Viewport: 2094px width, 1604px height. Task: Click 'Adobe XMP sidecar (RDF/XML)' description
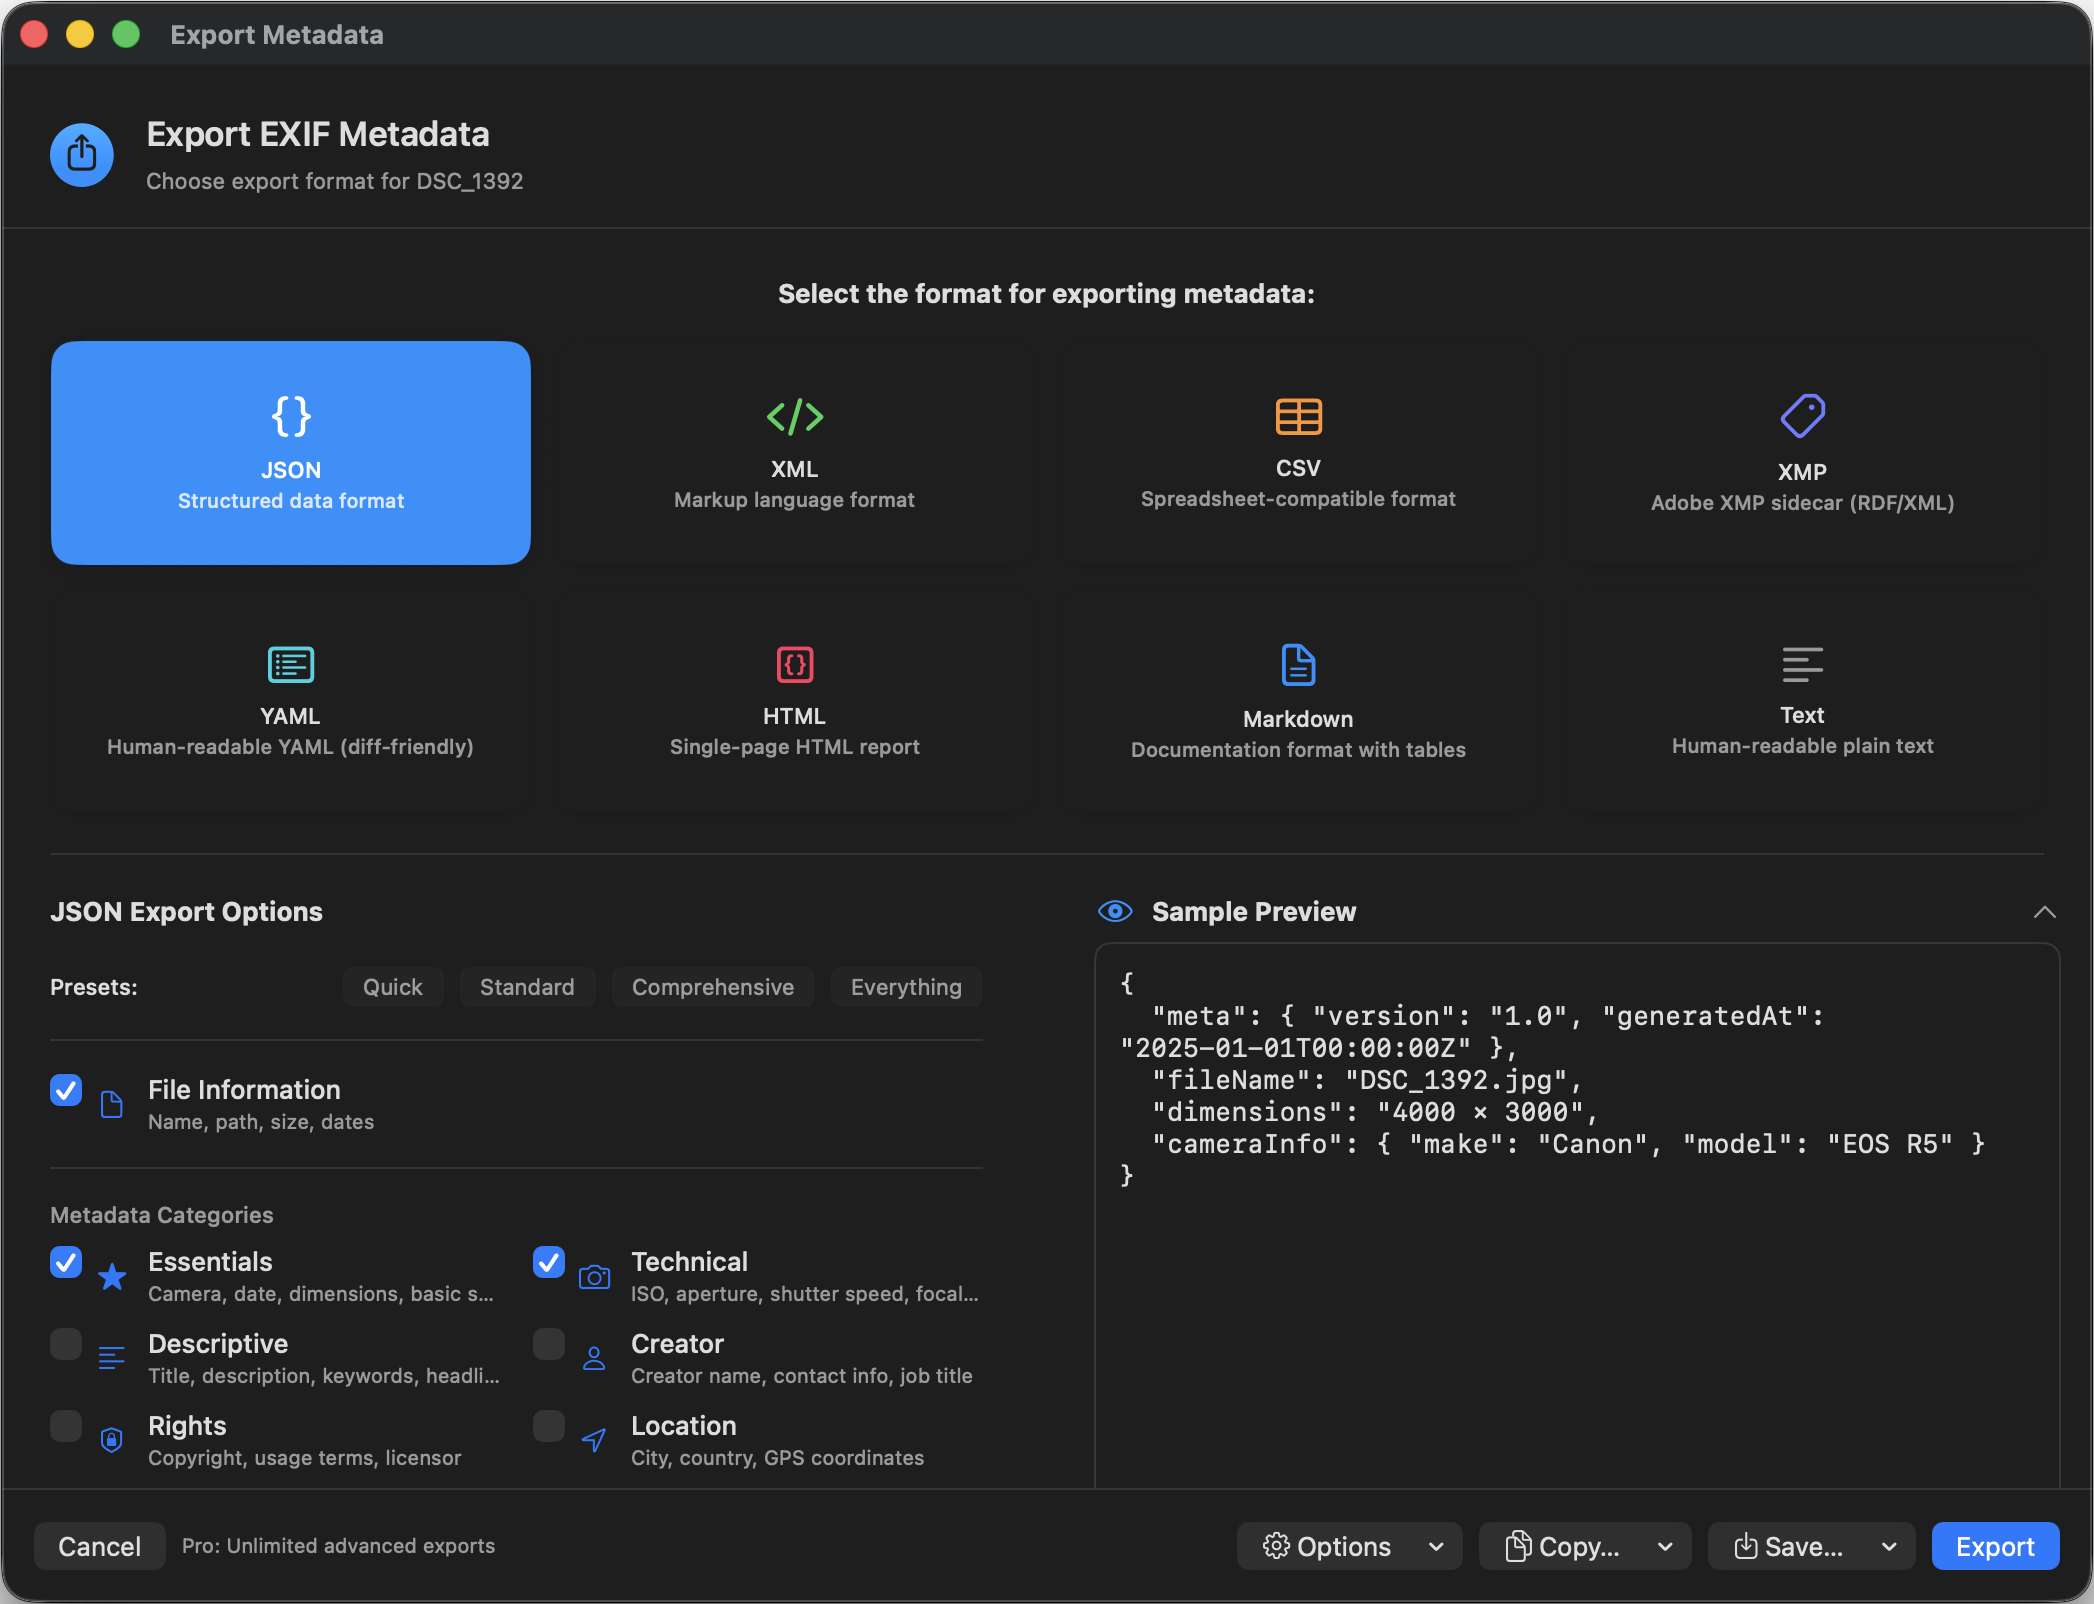[1802, 503]
